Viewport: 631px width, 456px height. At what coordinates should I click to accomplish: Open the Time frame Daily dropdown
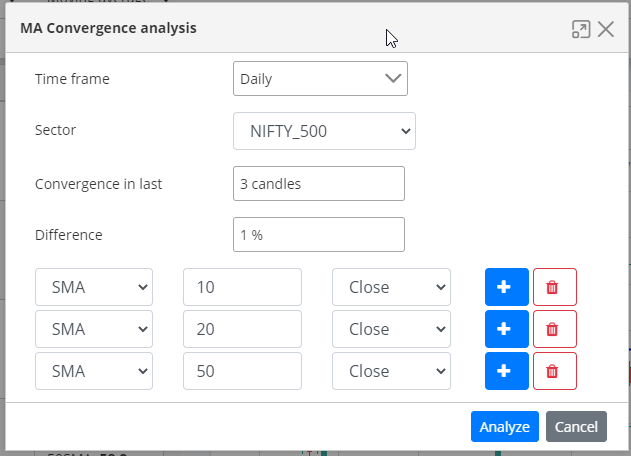tap(320, 78)
